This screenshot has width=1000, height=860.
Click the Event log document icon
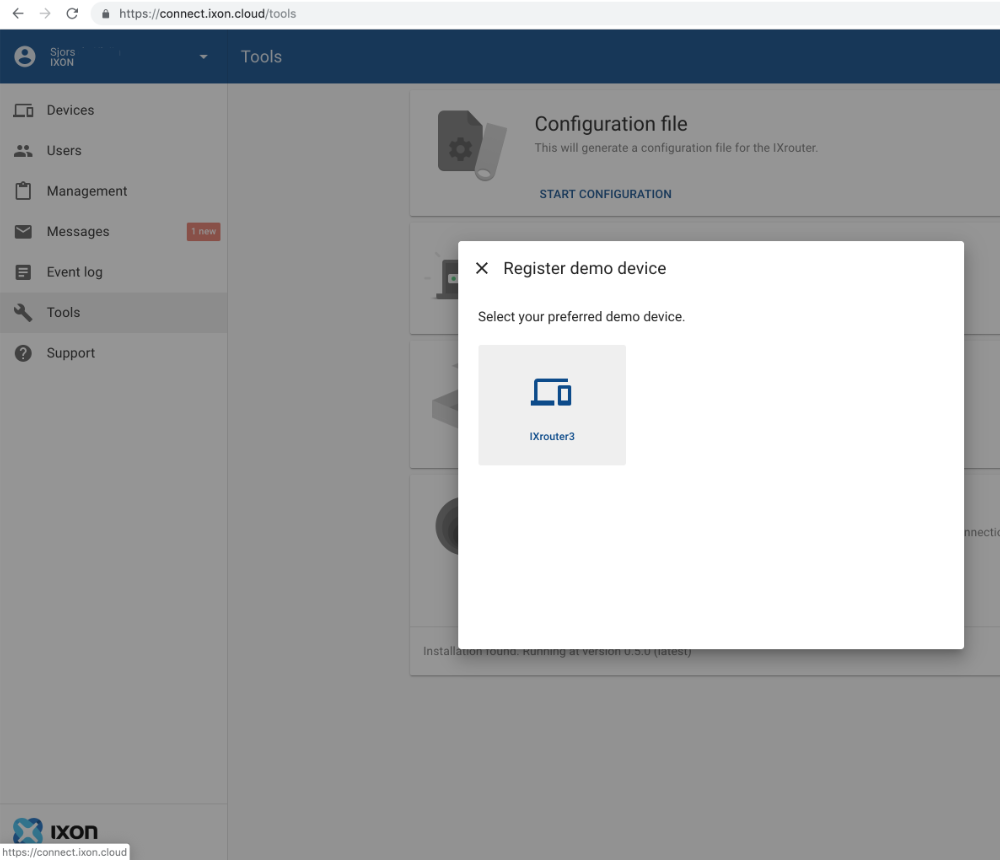coord(22,271)
